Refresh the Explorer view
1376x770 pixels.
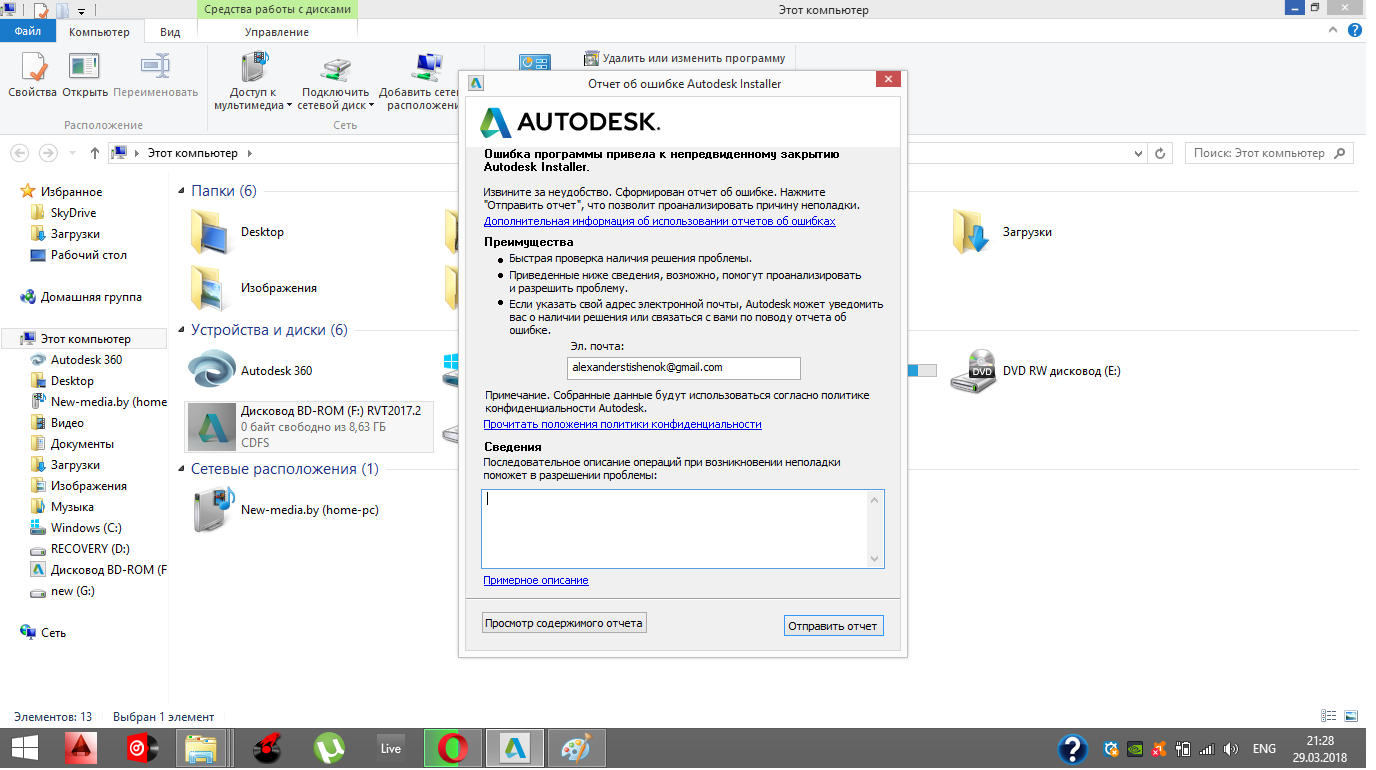(1160, 154)
